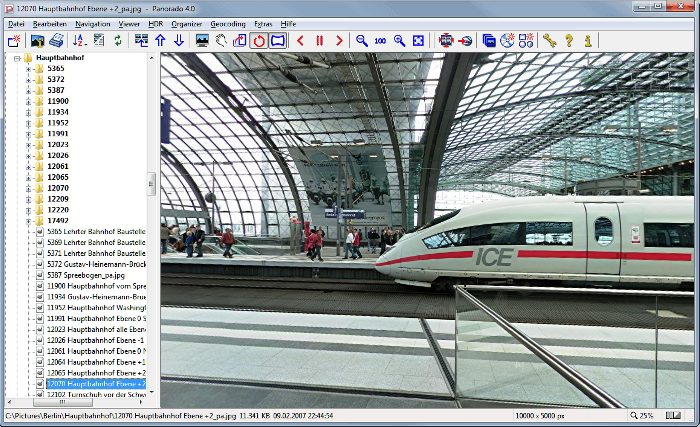The height and width of the screenshot is (427, 700).
Task: Collapse the Hauptbahnhof folder
Action: click(17, 58)
